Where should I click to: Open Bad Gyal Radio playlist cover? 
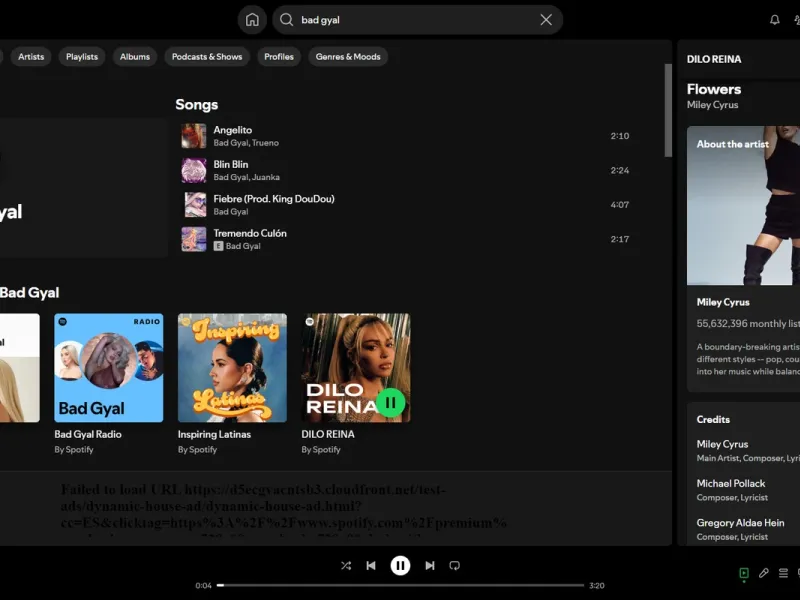pos(109,368)
